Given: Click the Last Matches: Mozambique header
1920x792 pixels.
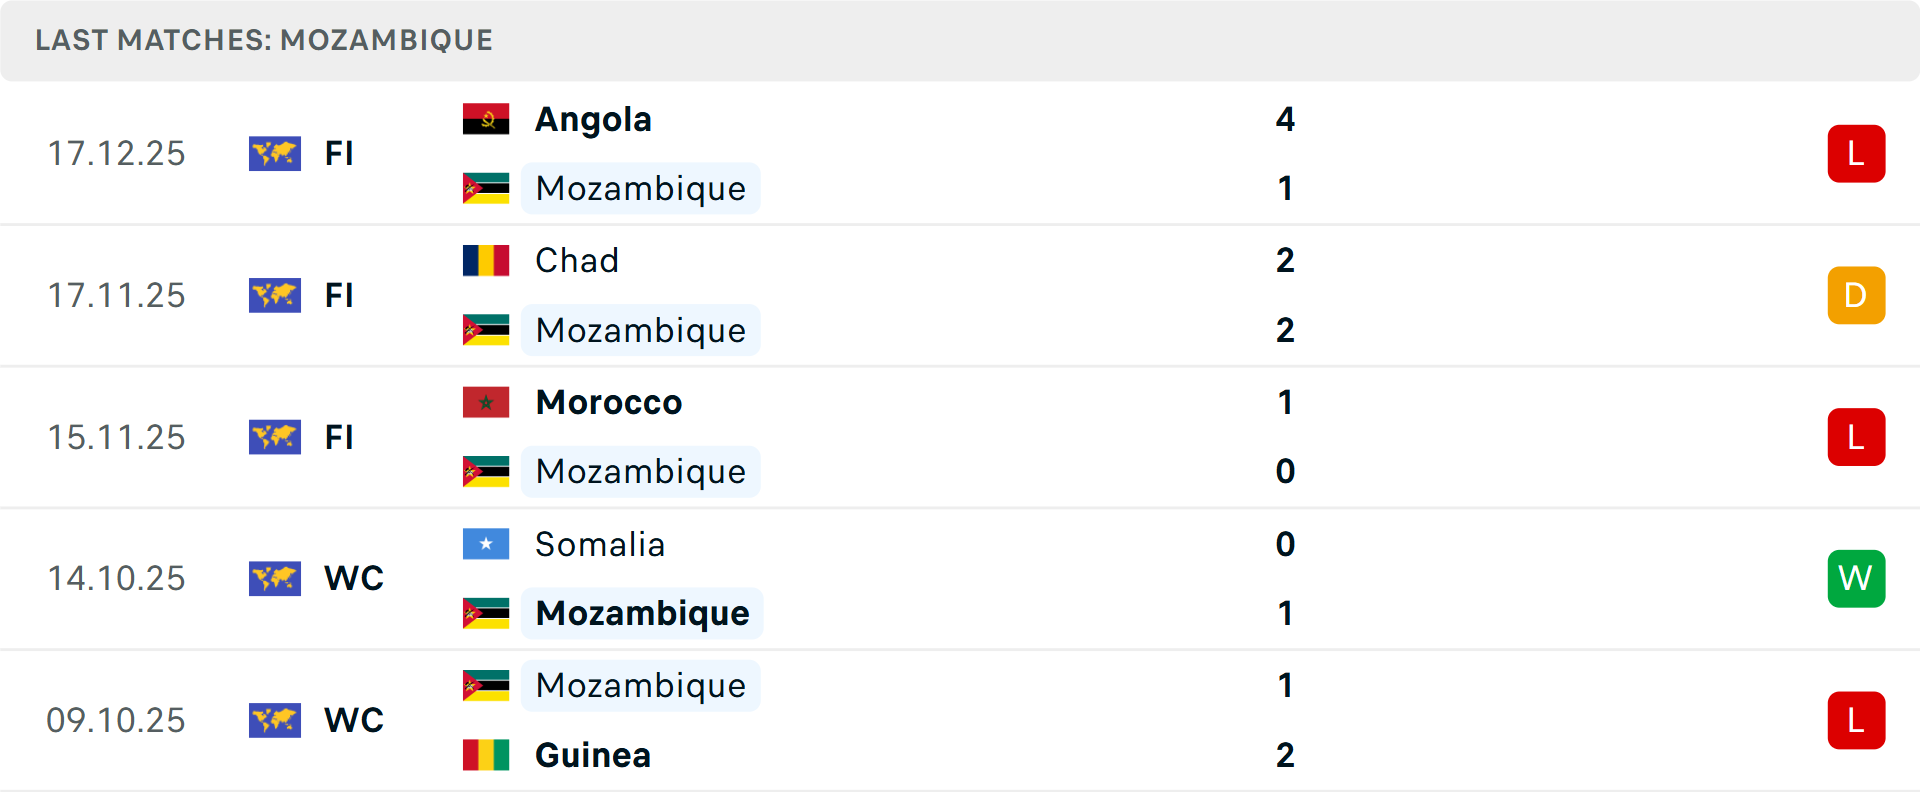Looking at the screenshot, I should point(264,40).
